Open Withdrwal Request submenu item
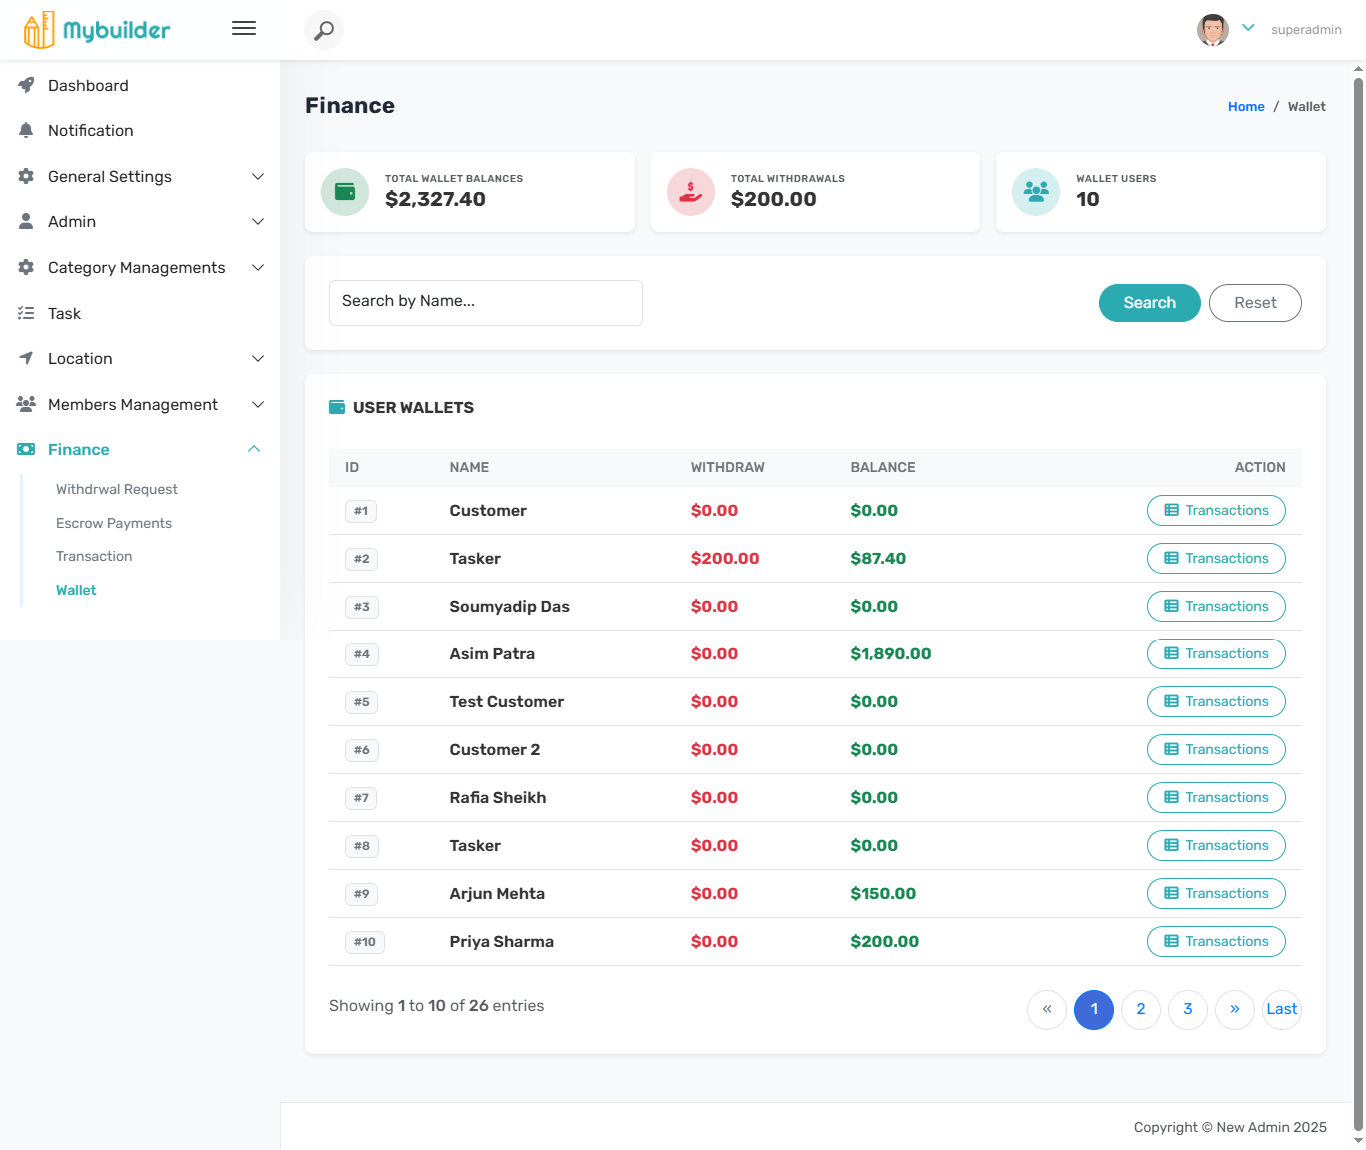1366x1150 pixels. [x=117, y=490]
